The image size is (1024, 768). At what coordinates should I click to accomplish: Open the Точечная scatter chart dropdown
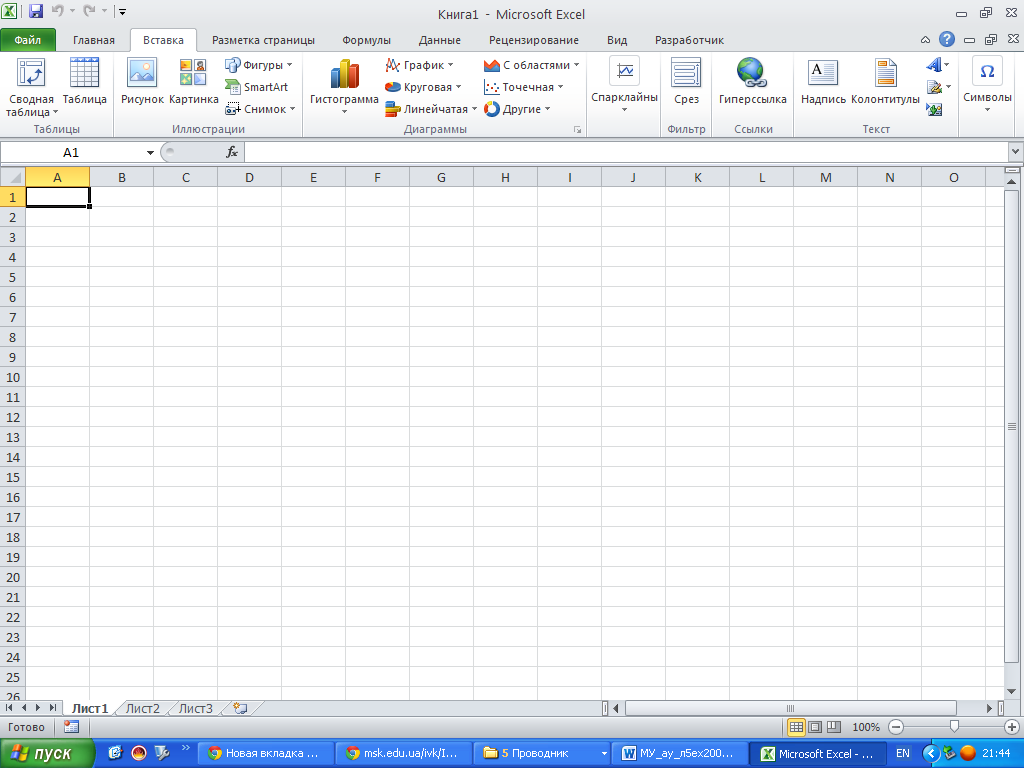click(x=560, y=87)
